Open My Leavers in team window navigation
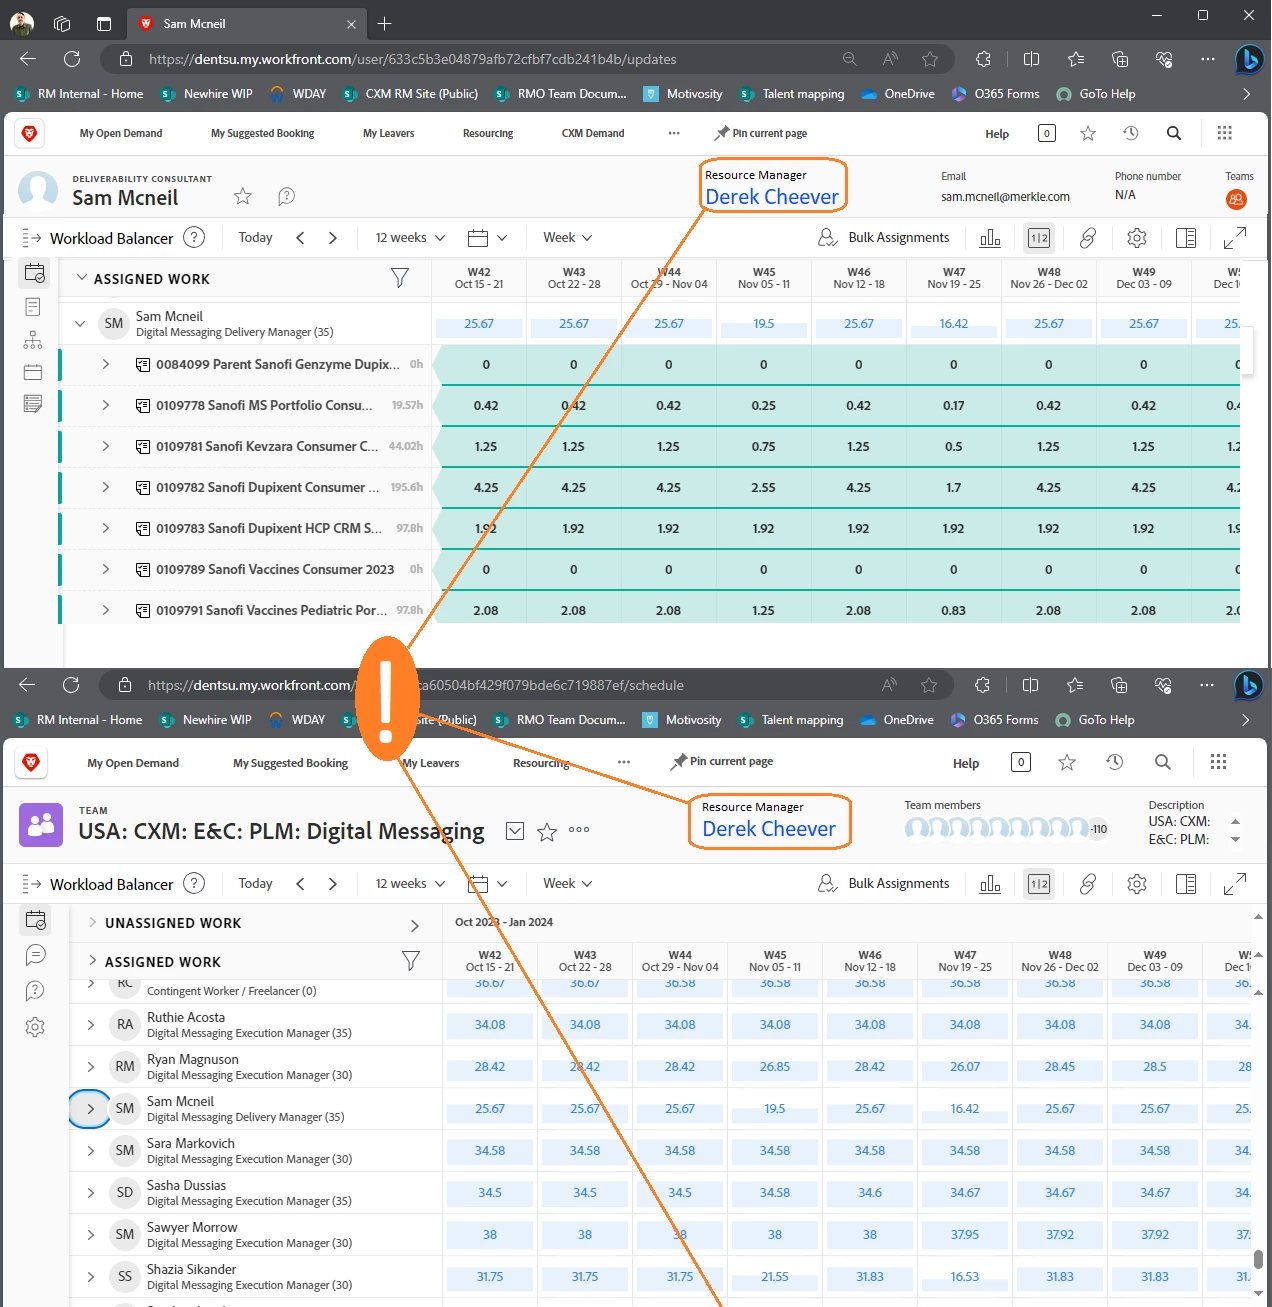Image resolution: width=1272 pixels, height=1307 pixels. click(x=431, y=763)
